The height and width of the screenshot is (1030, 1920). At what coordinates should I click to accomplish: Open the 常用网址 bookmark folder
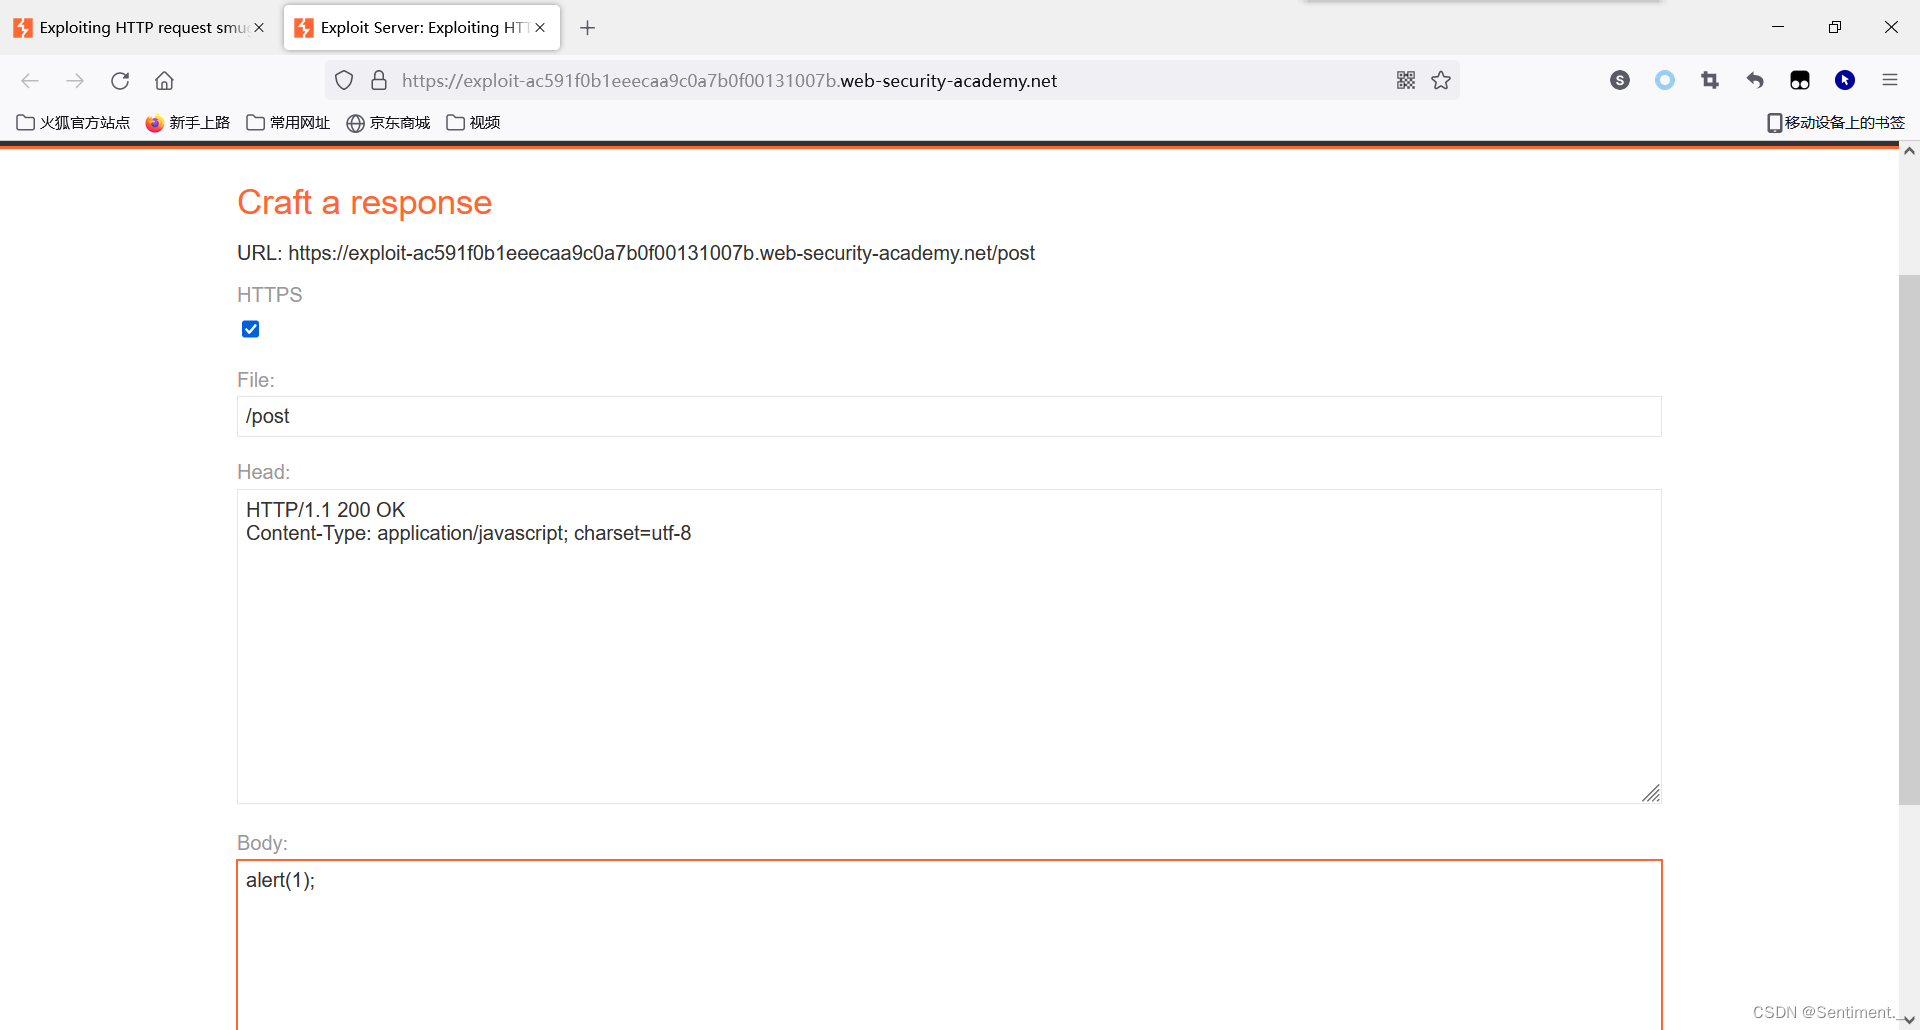pyautogui.click(x=288, y=123)
